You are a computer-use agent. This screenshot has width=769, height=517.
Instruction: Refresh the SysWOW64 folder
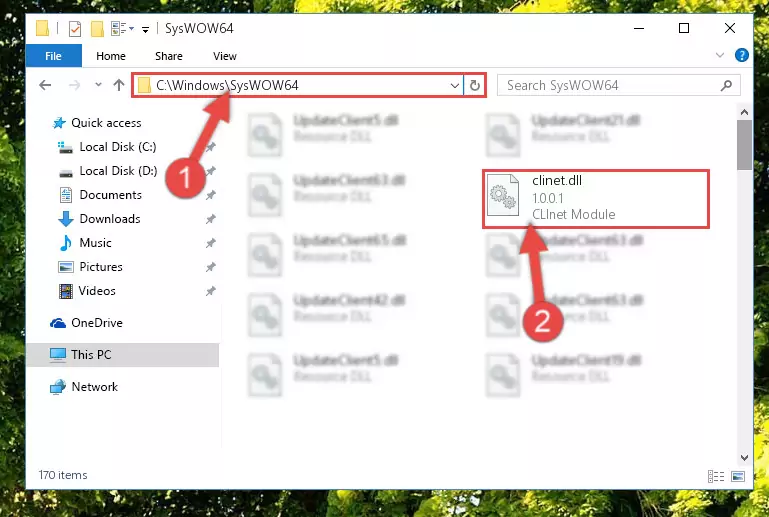coord(474,86)
